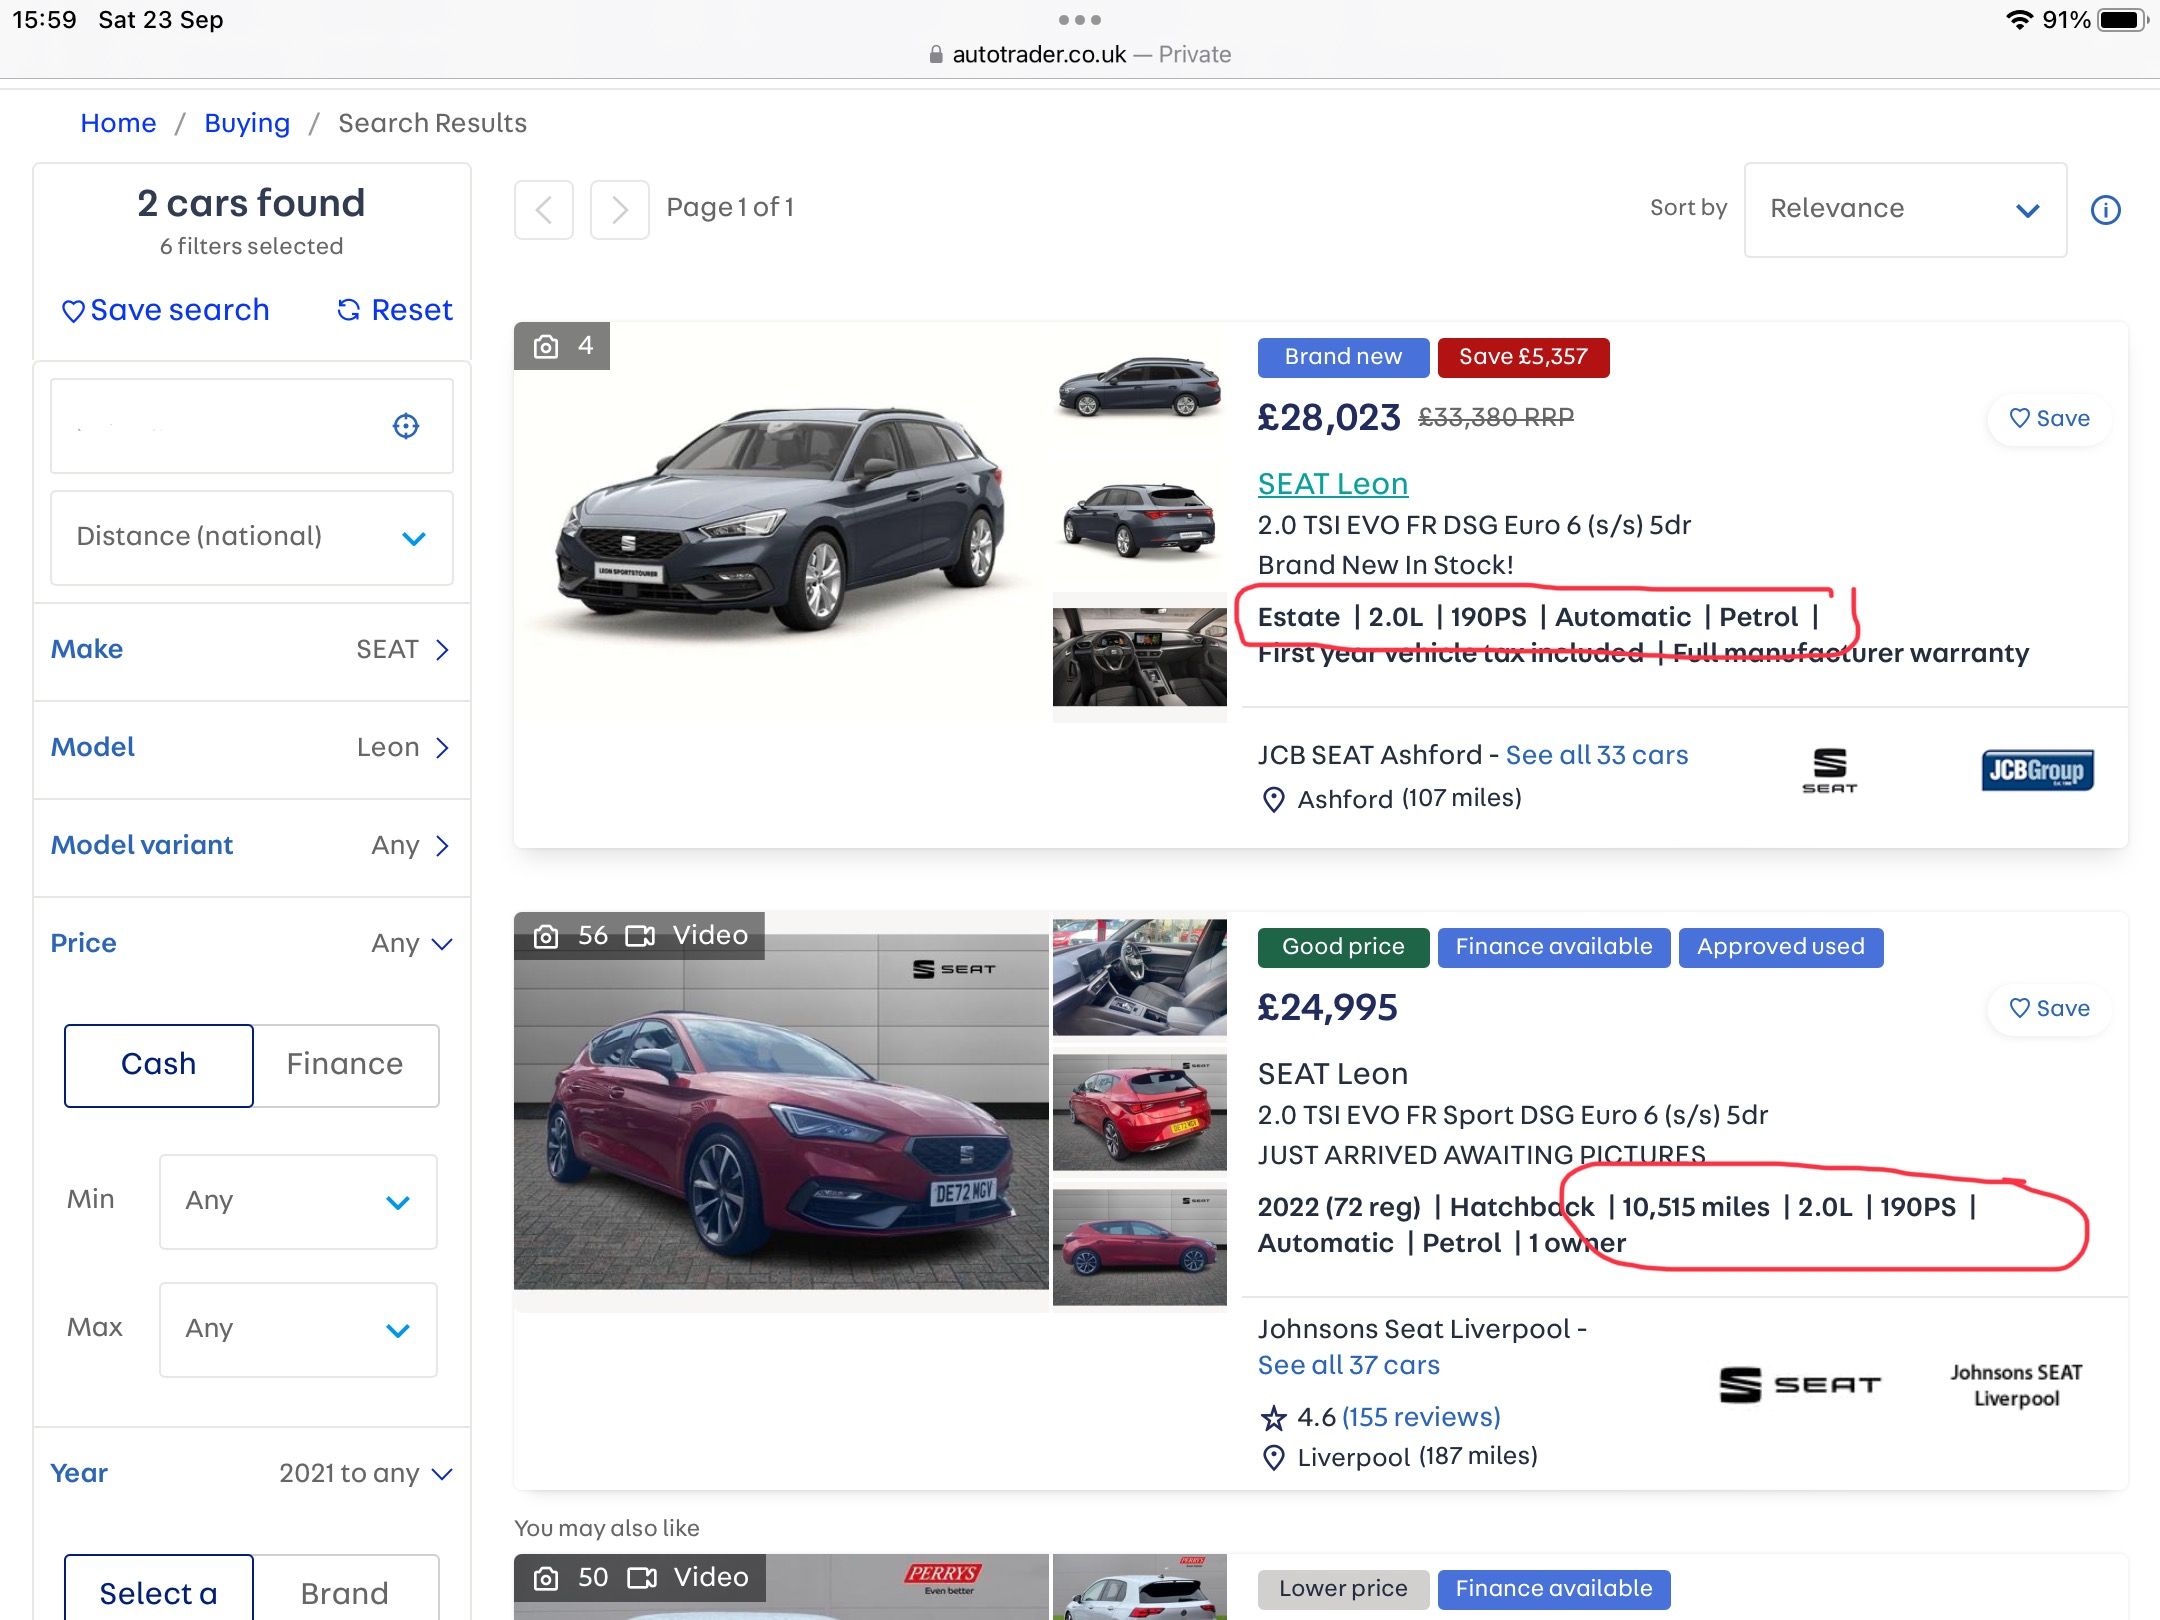Open See all 33 cars link
2160x1620 pixels.
1596,755
